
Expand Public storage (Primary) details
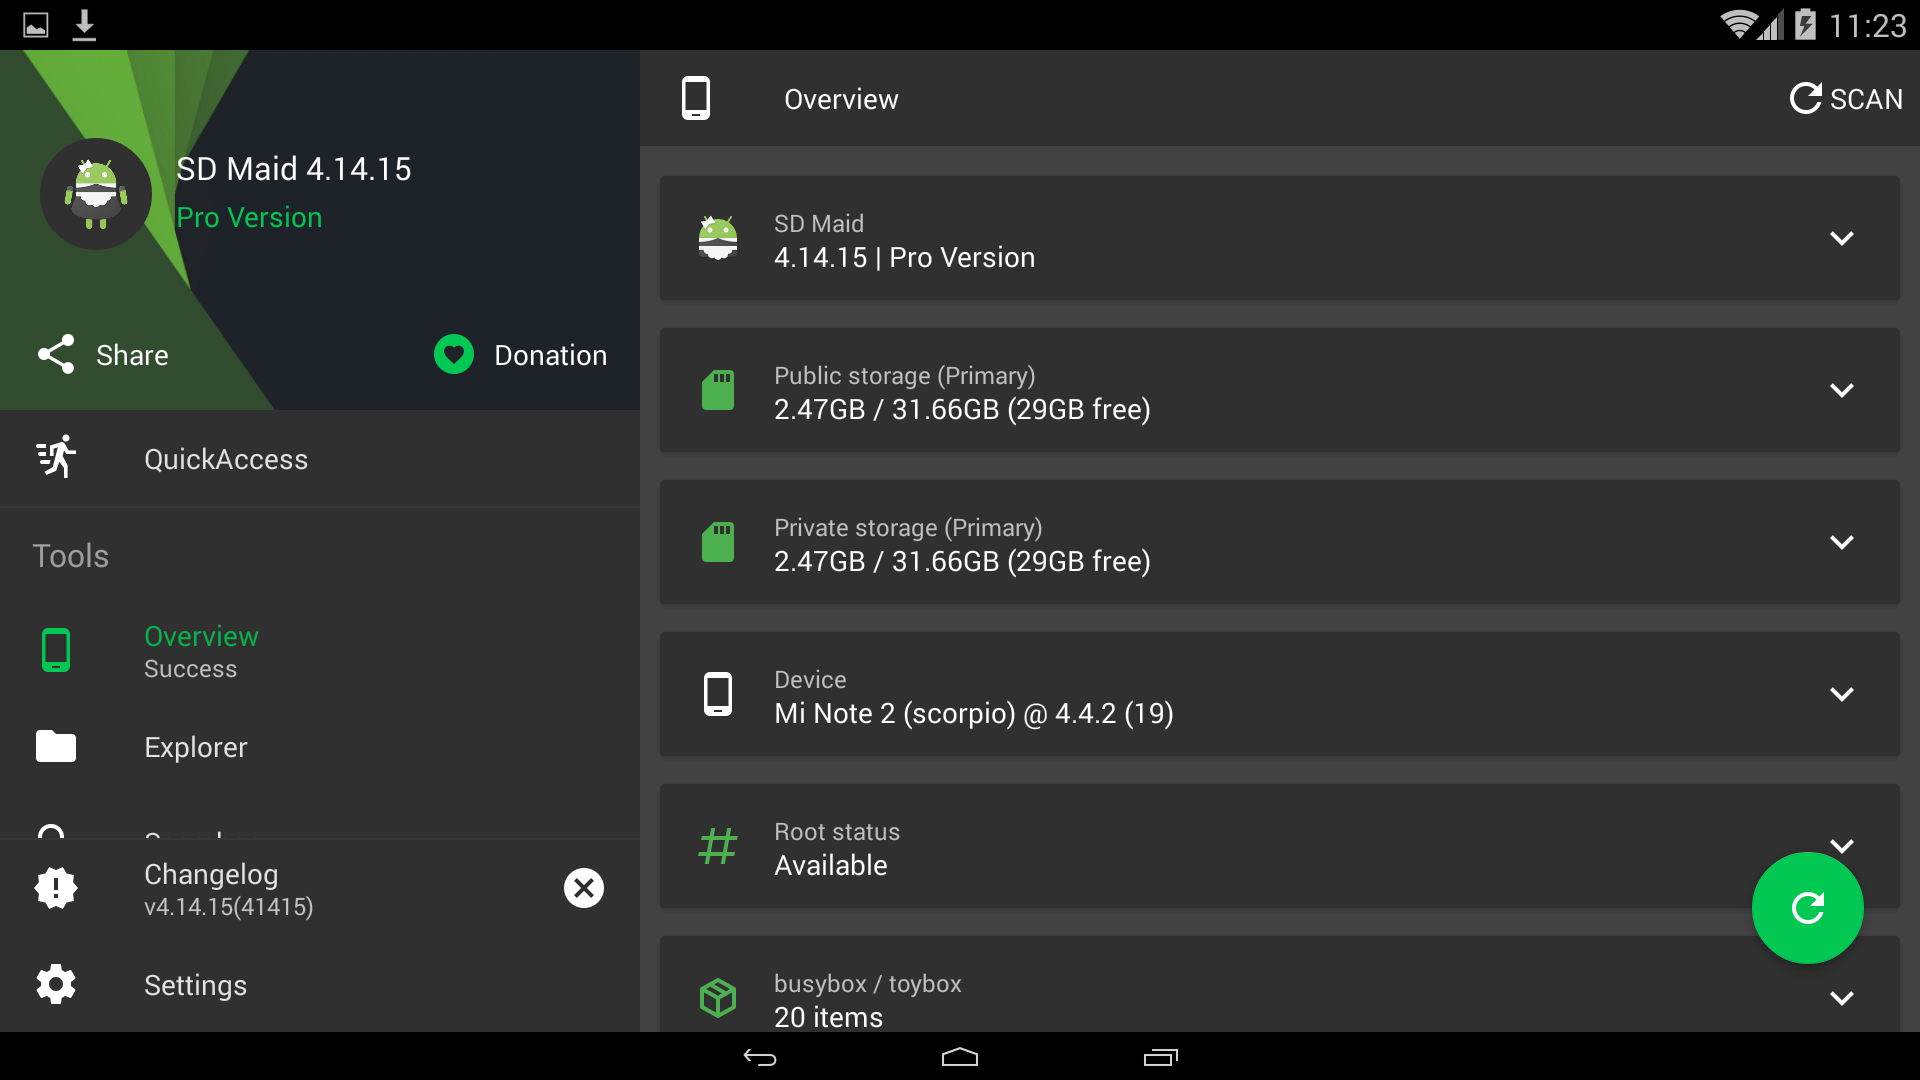pos(1841,390)
